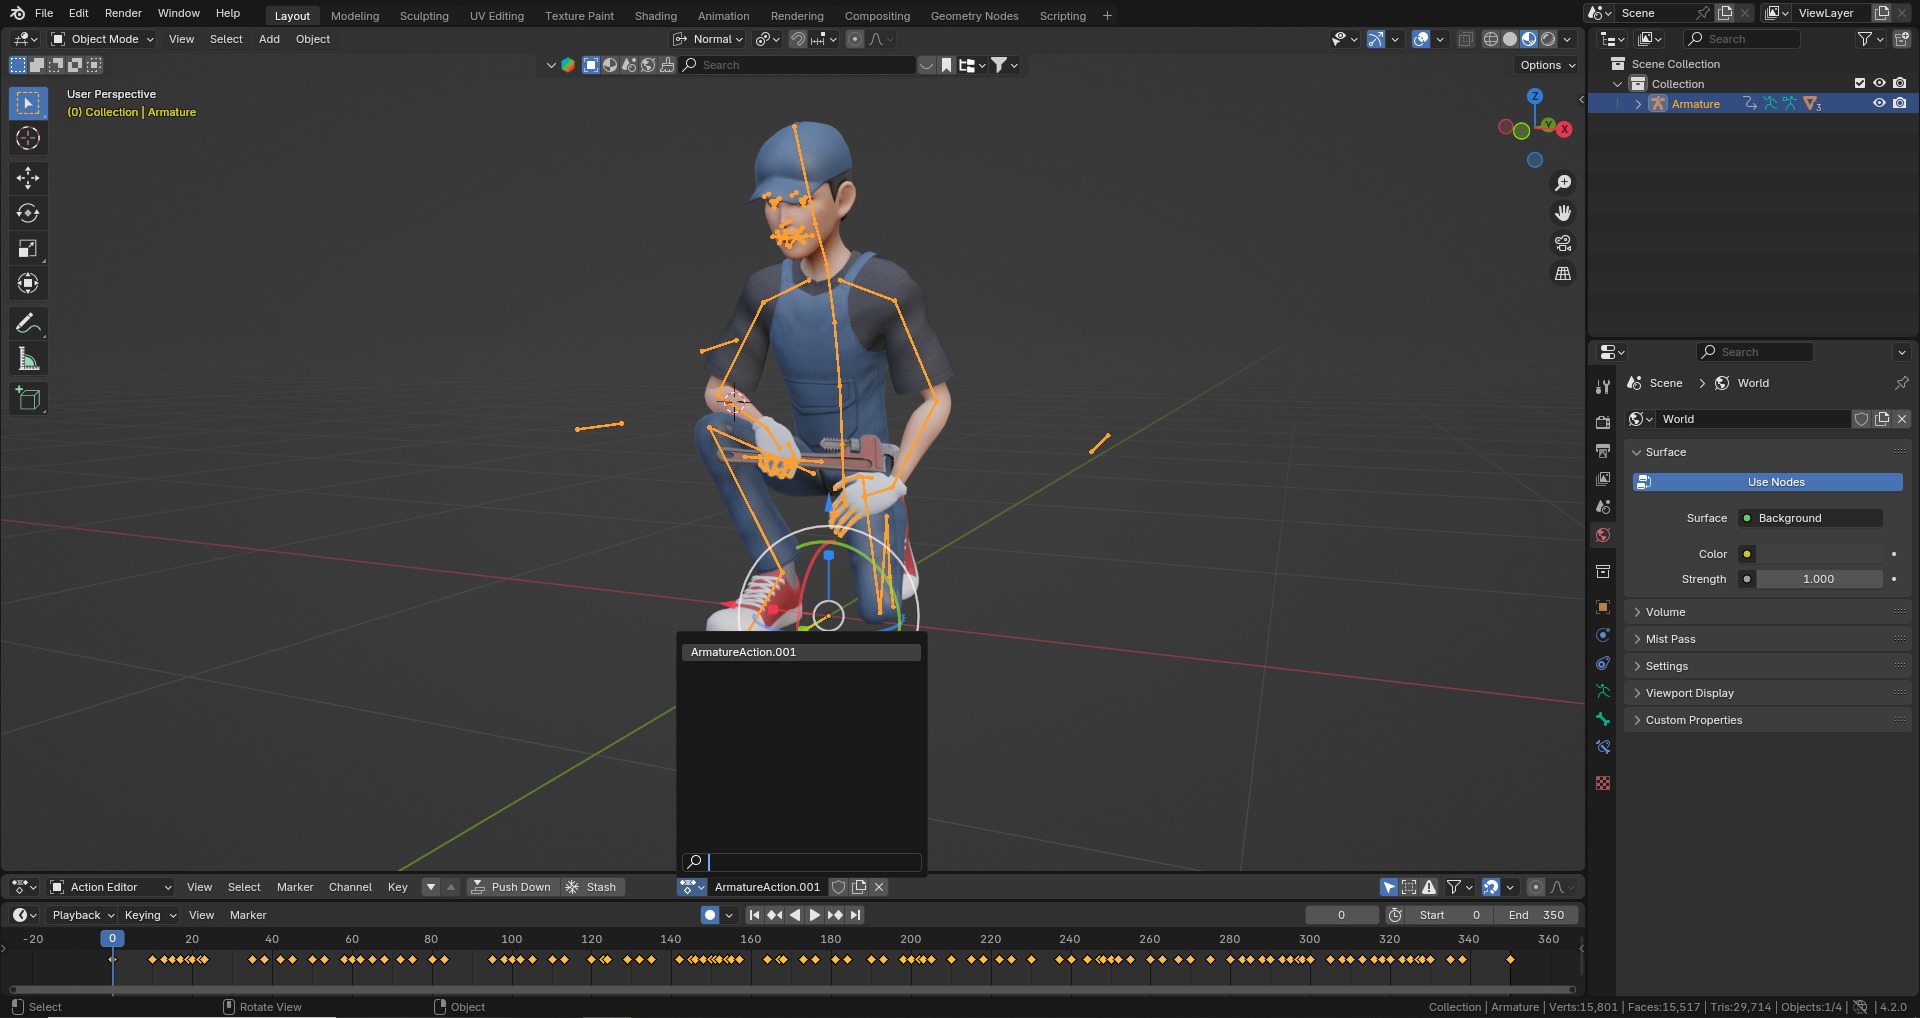Choose the Measure tool
This screenshot has width=1920, height=1018.
pyautogui.click(x=28, y=359)
